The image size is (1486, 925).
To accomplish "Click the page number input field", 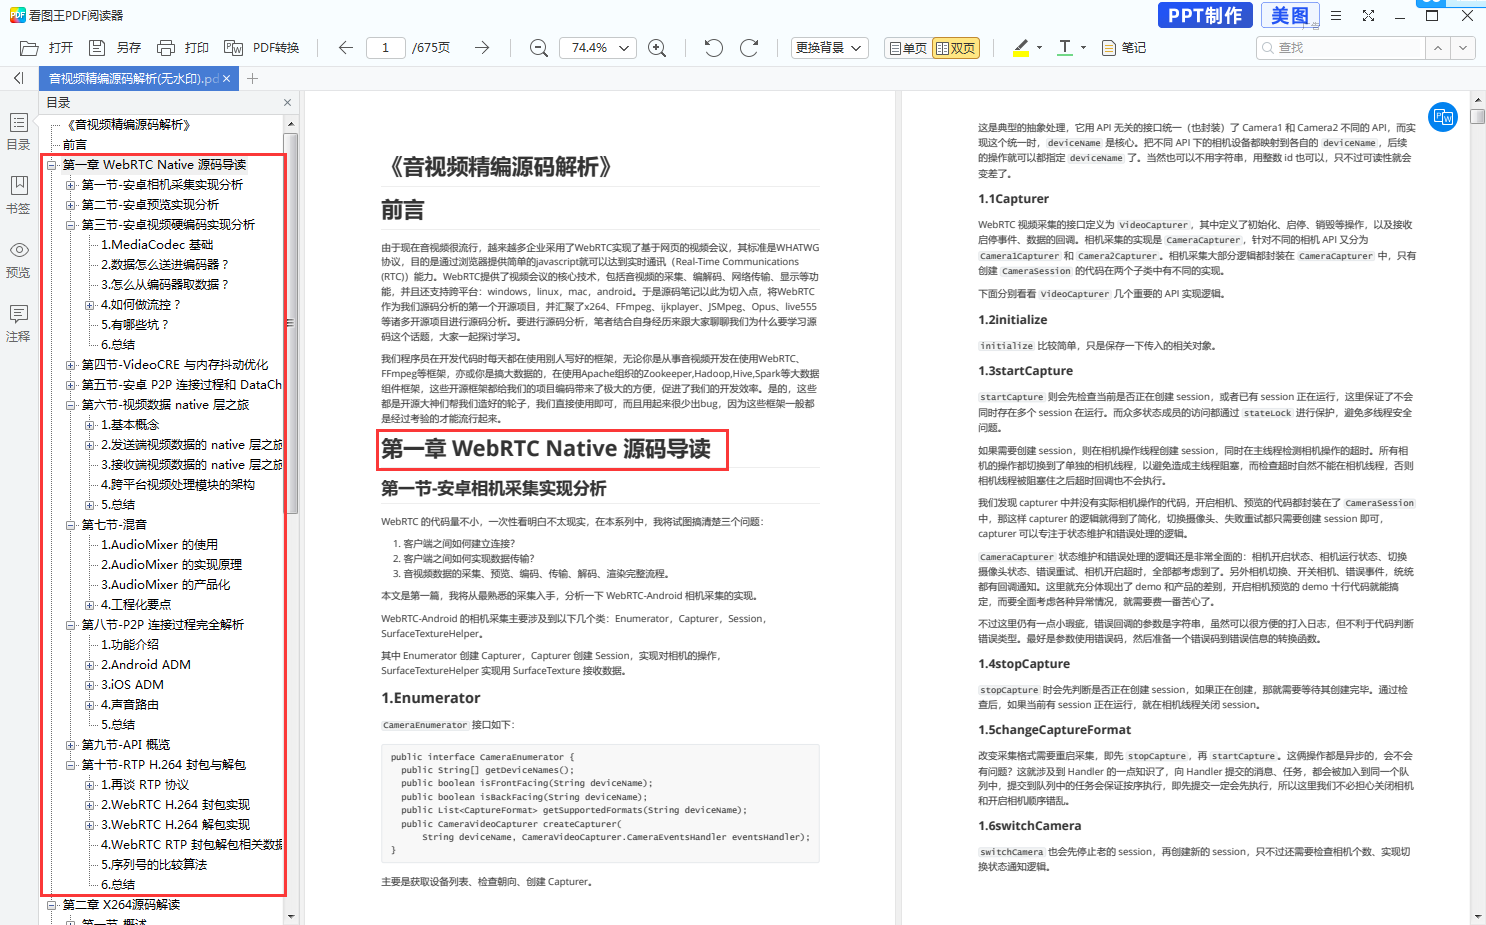I will click(x=385, y=48).
